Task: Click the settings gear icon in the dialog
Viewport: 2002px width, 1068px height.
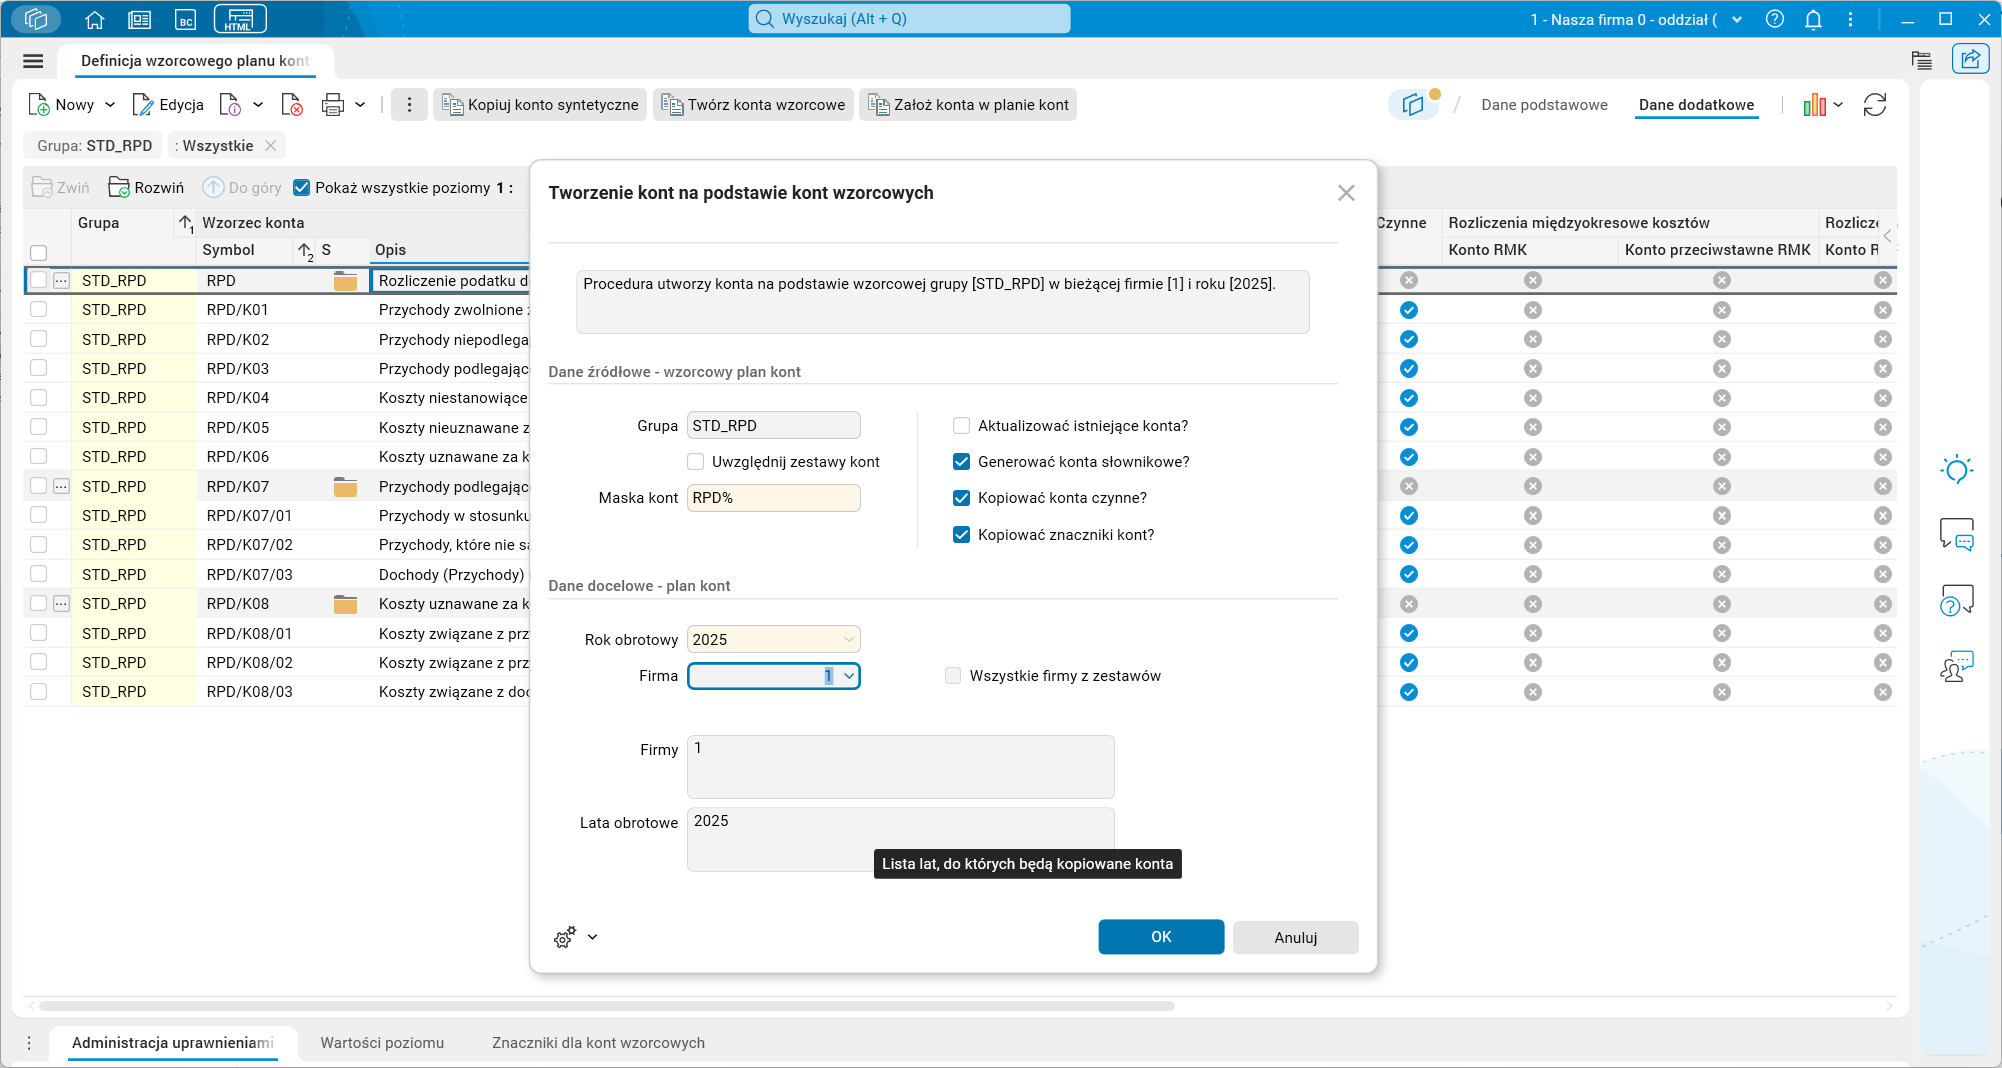Action: 565,937
